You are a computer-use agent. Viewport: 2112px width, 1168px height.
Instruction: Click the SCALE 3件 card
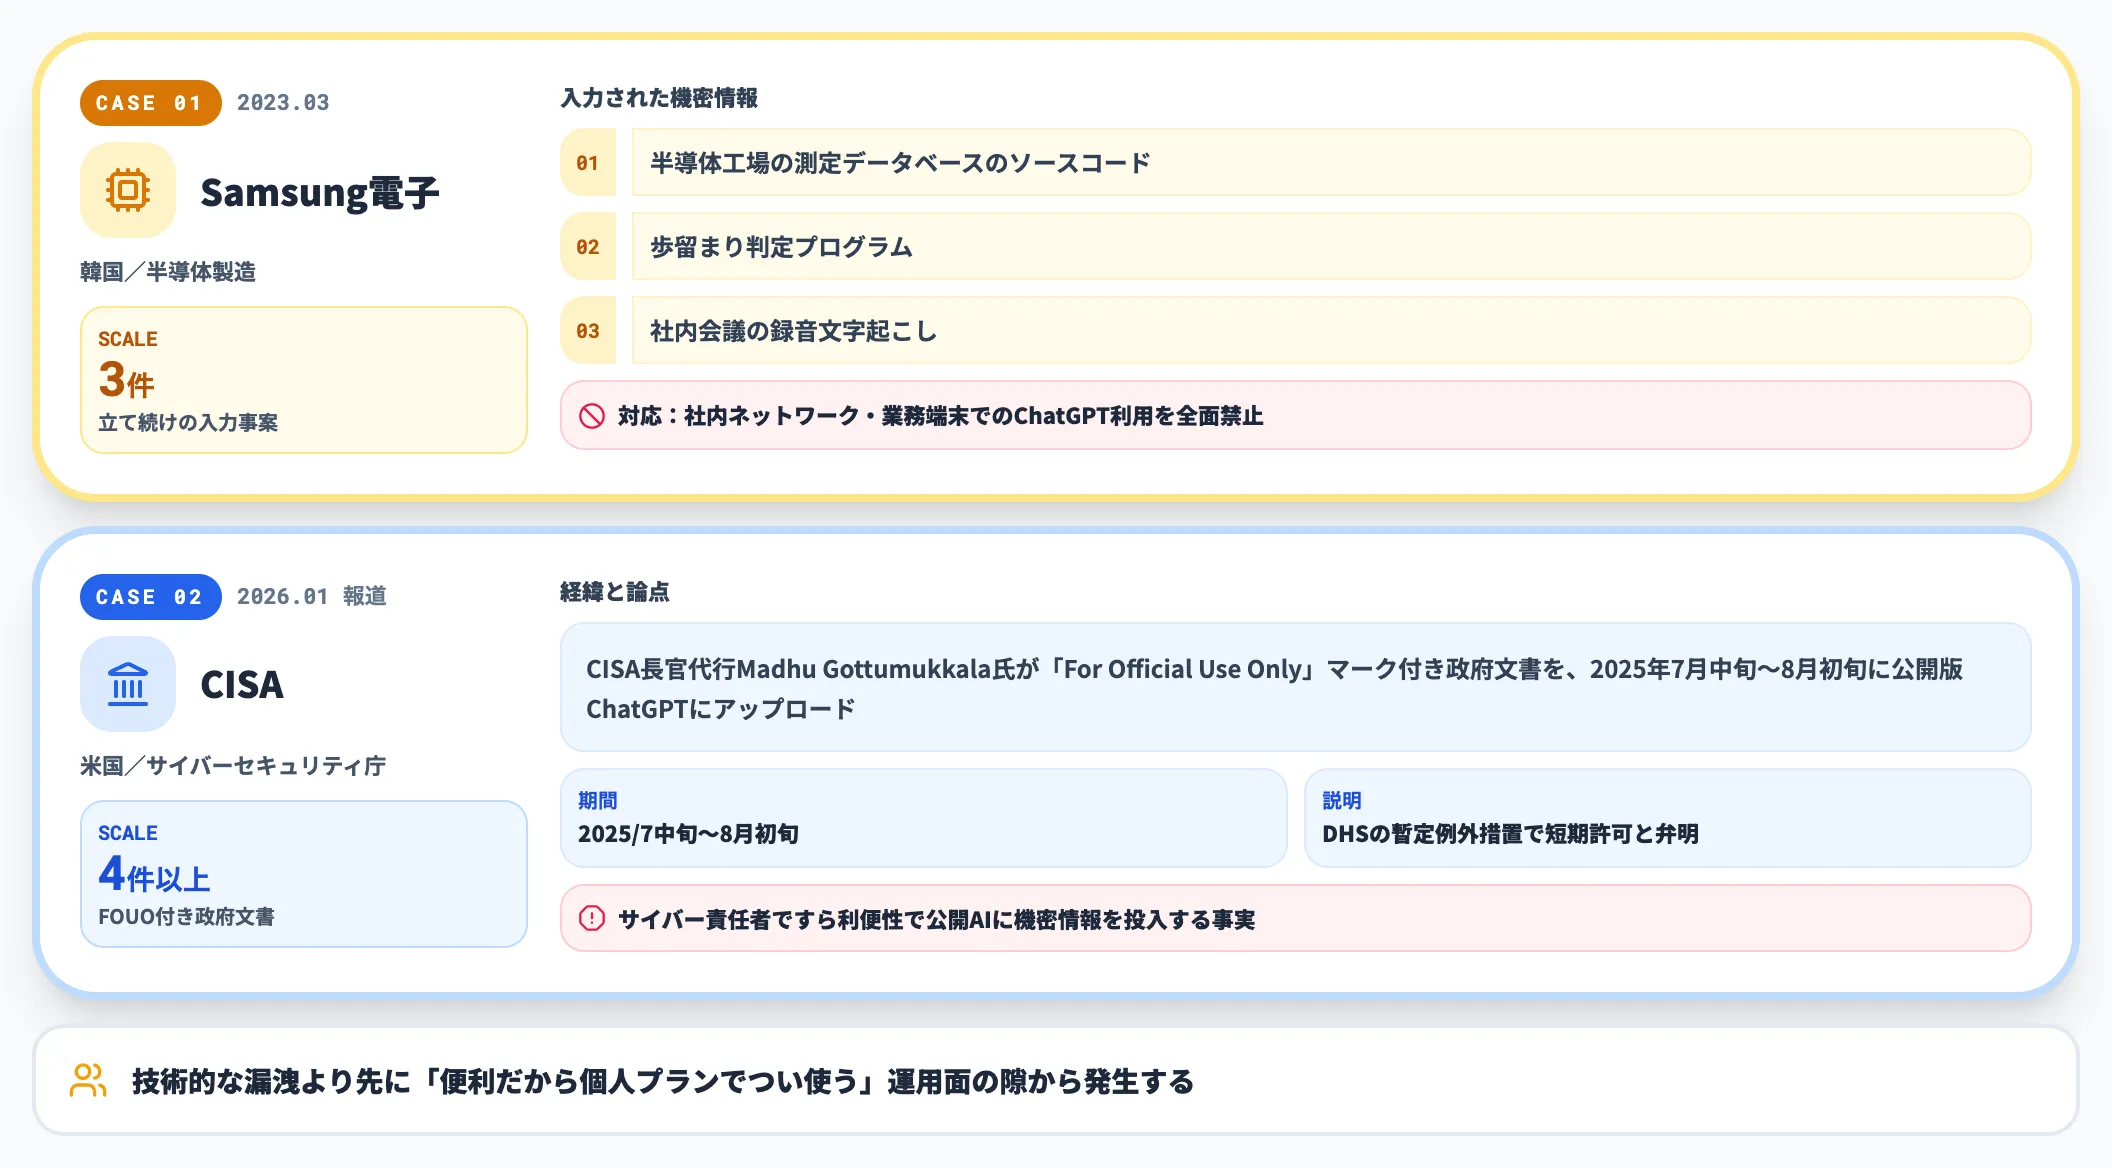click(x=304, y=380)
